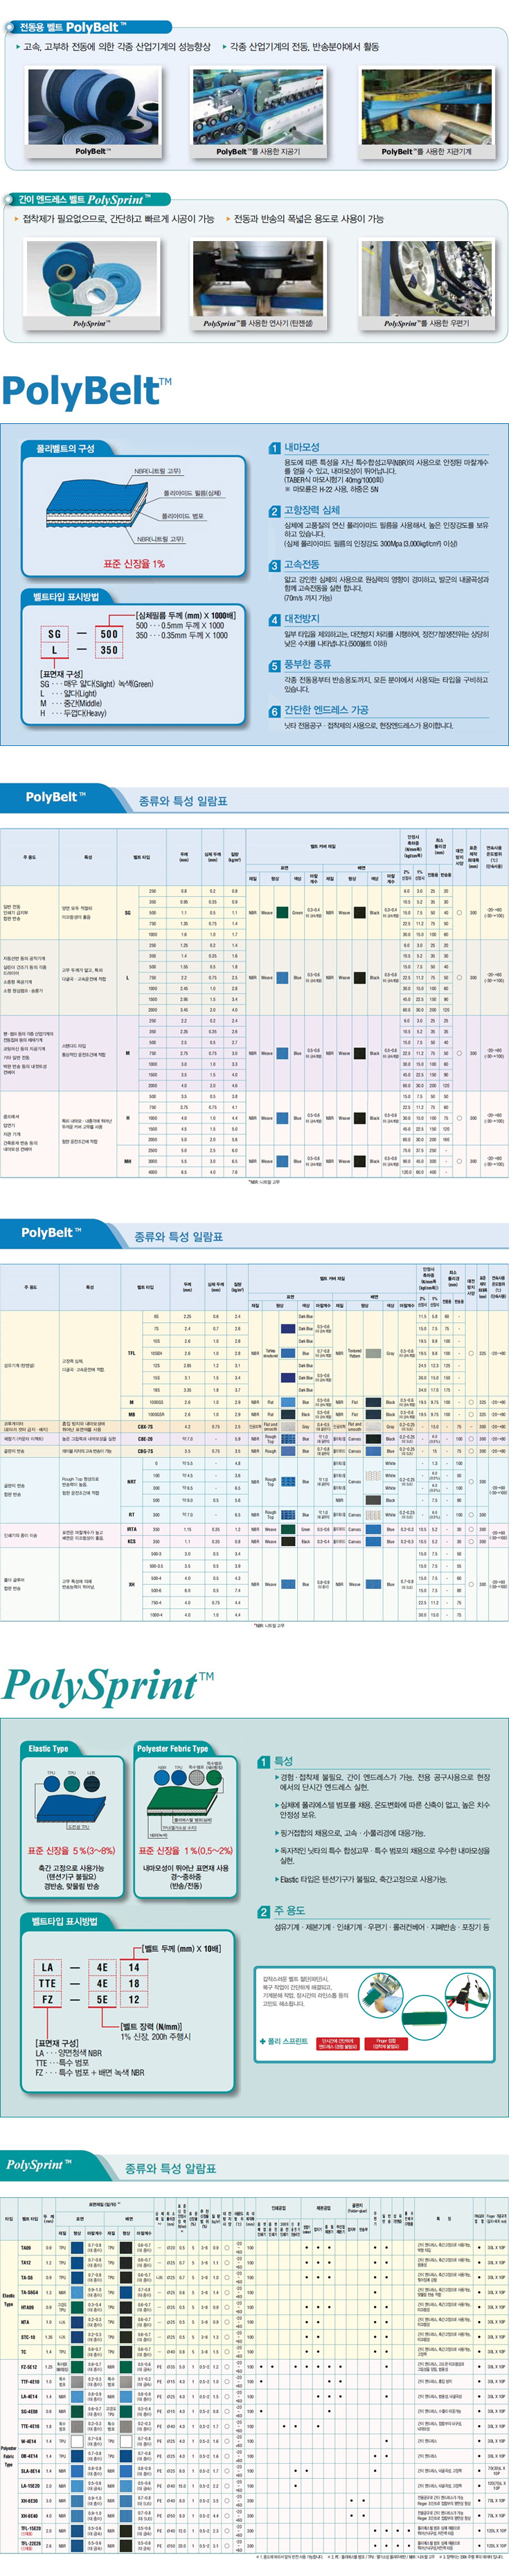Click the 폴리아미드 필름(심체) diagram label
509x2576 pixels.
click(192, 493)
